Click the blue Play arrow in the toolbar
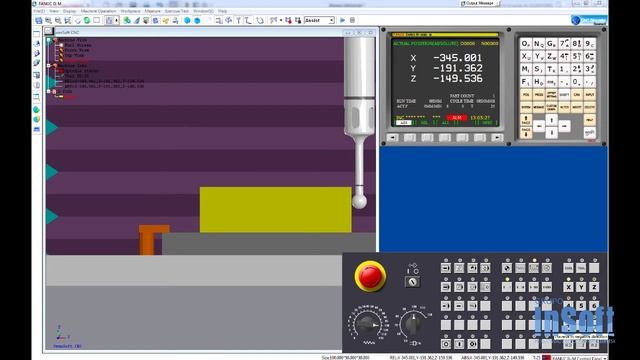The width and height of the screenshot is (640, 360). pyautogui.click(x=342, y=20)
